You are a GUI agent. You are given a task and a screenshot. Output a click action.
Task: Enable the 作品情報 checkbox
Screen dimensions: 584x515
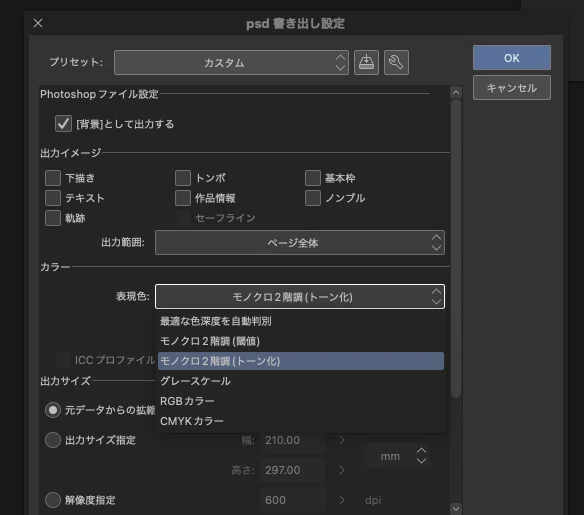tap(183, 198)
